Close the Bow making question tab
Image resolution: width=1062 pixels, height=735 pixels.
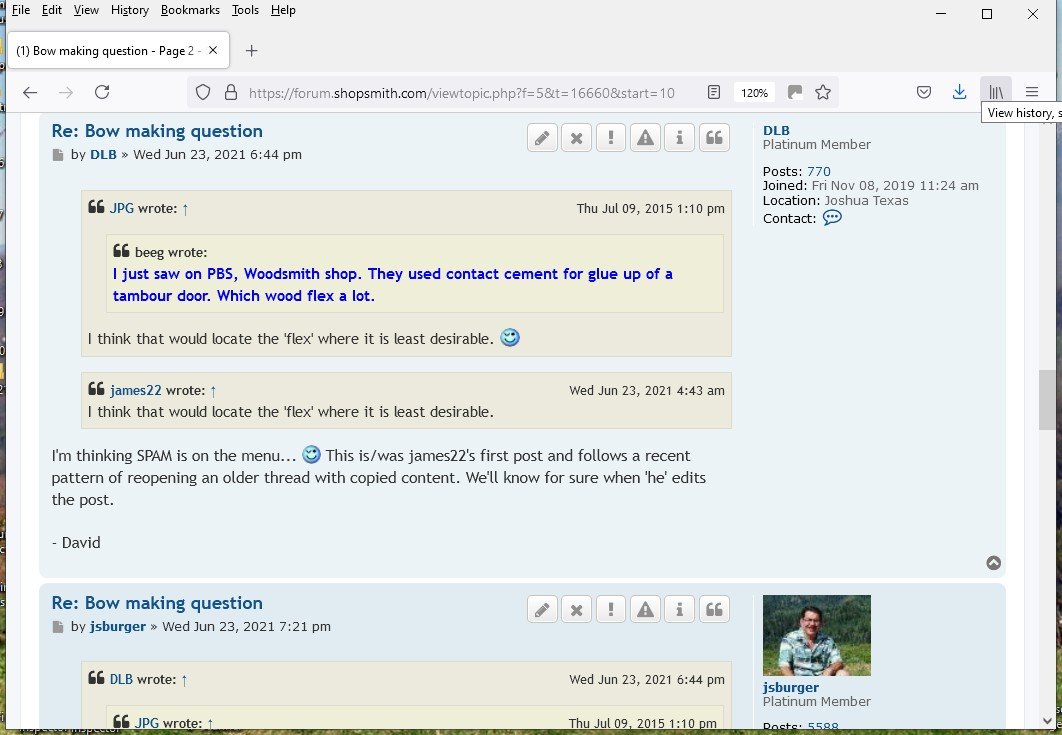pos(213,50)
